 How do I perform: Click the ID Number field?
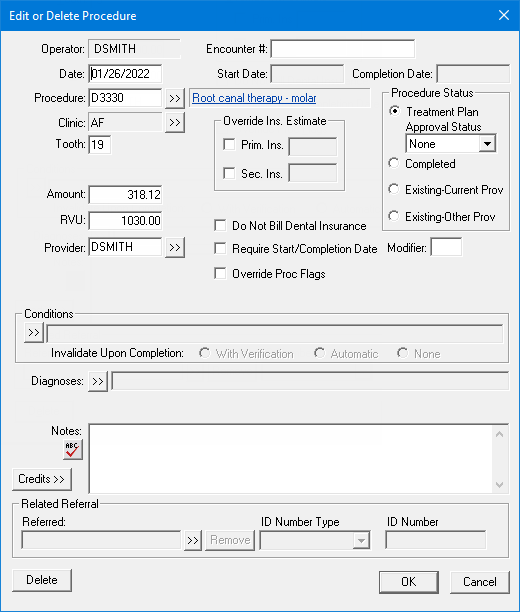(436, 541)
